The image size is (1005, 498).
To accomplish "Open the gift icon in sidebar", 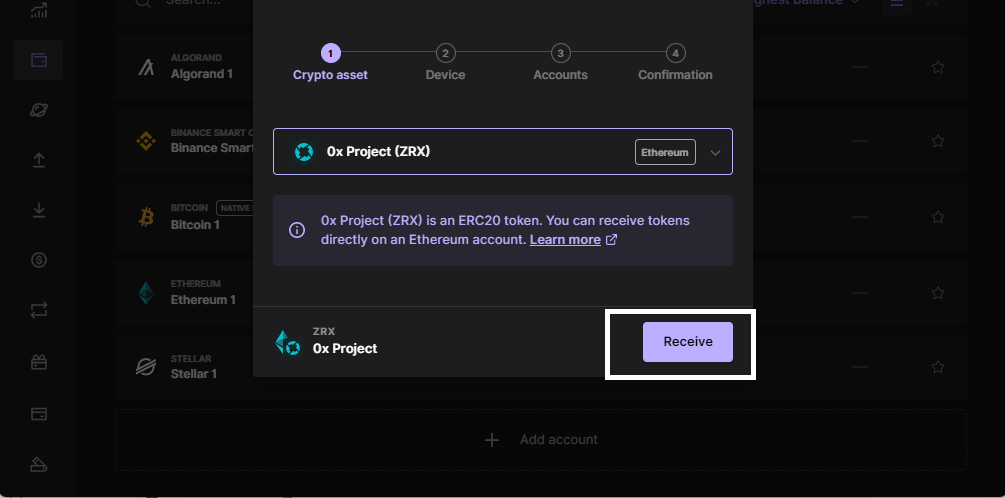I will point(39,362).
